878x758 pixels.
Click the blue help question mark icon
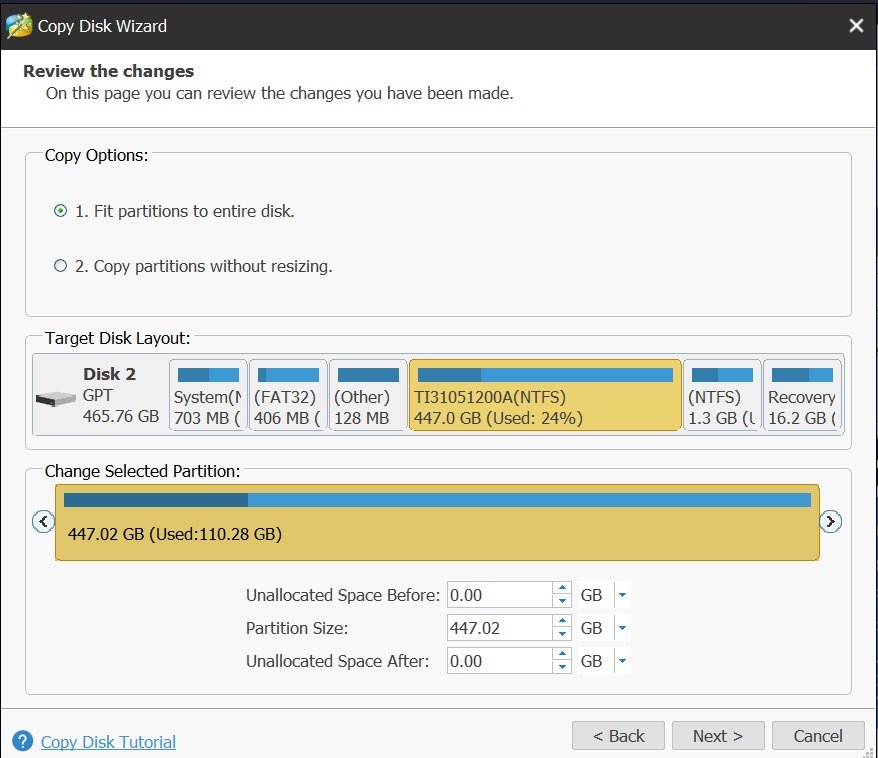22,741
